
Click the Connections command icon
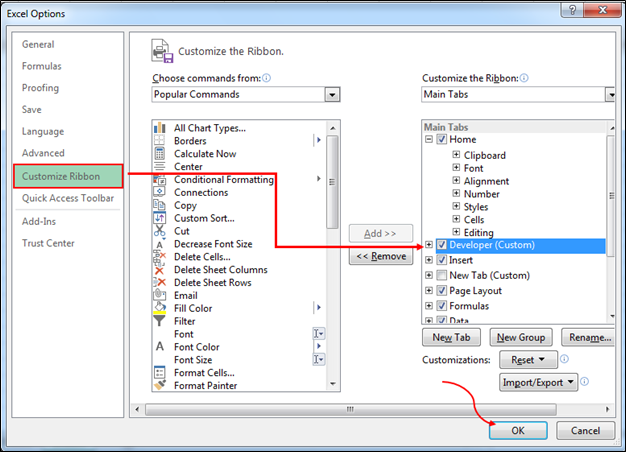pos(159,192)
